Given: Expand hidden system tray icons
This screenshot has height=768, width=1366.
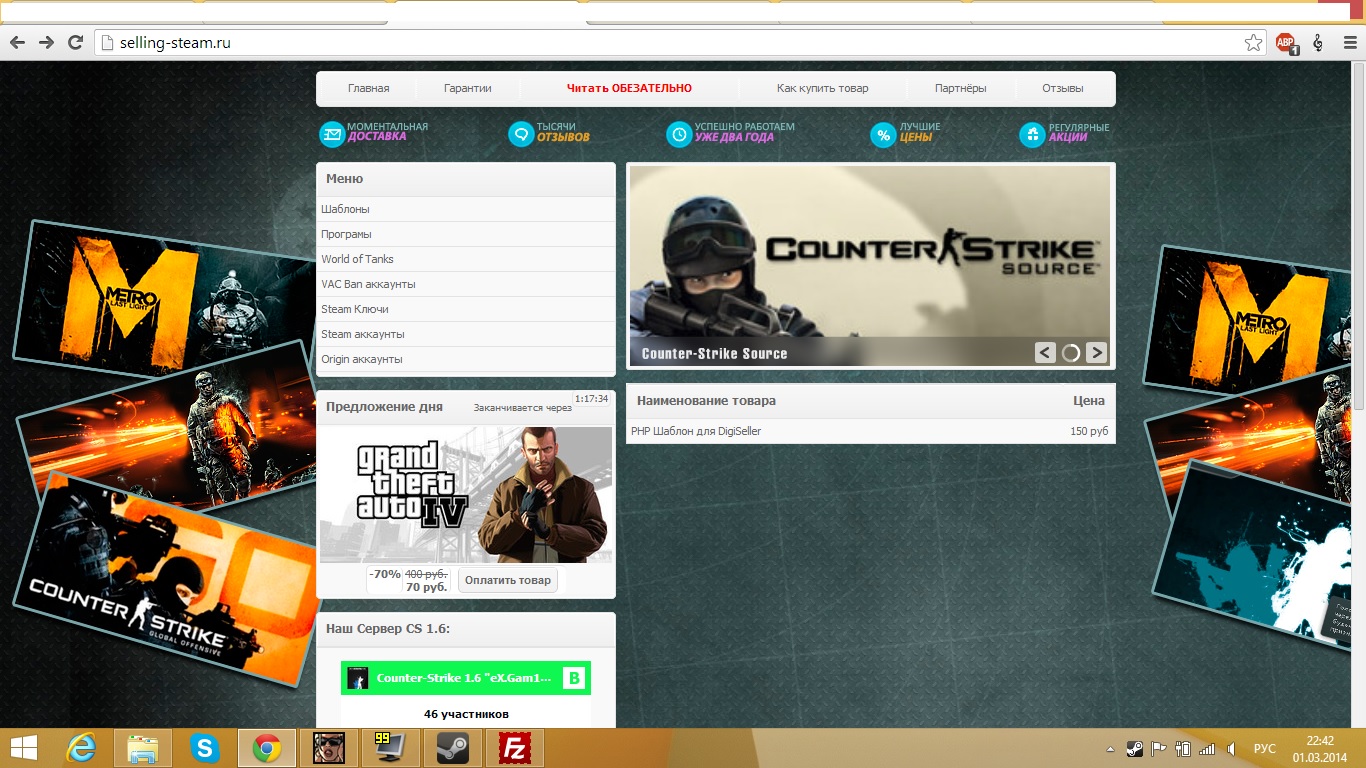Looking at the screenshot, I should [x=1110, y=748].
